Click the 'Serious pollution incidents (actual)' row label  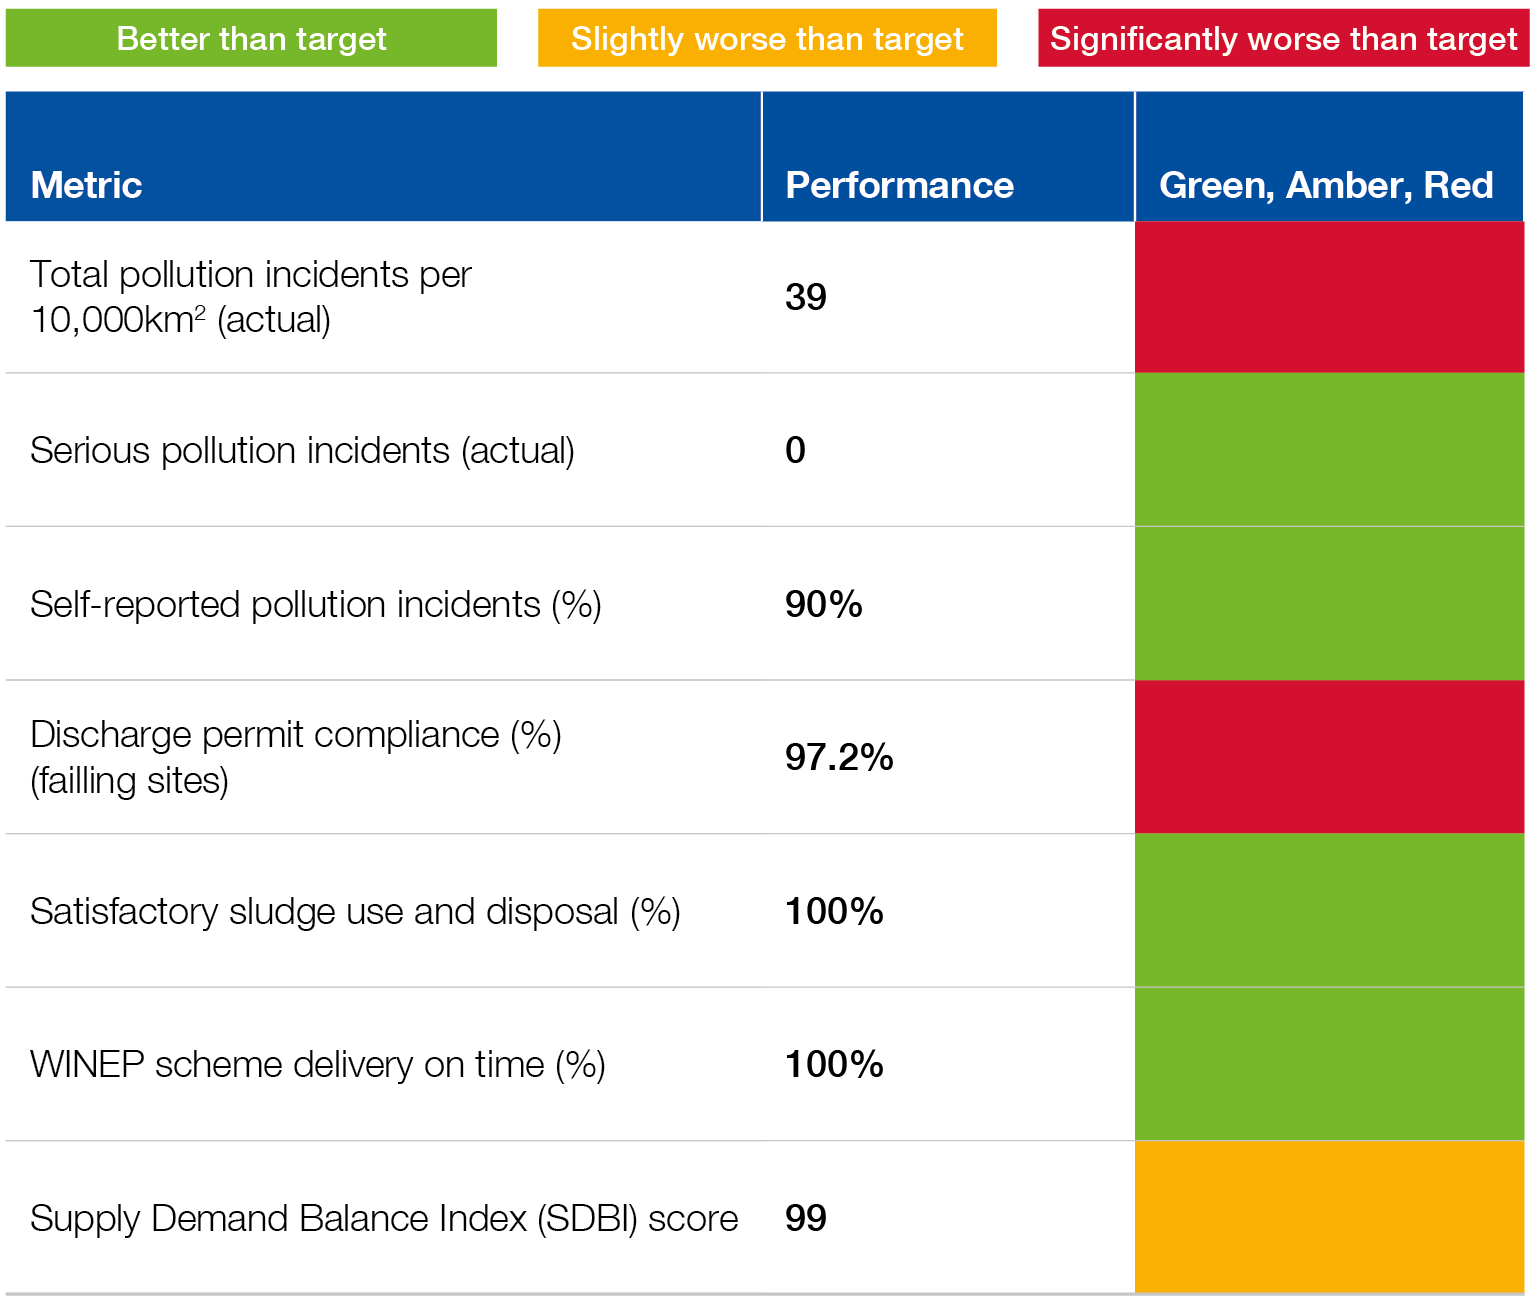tap(302, 451)
